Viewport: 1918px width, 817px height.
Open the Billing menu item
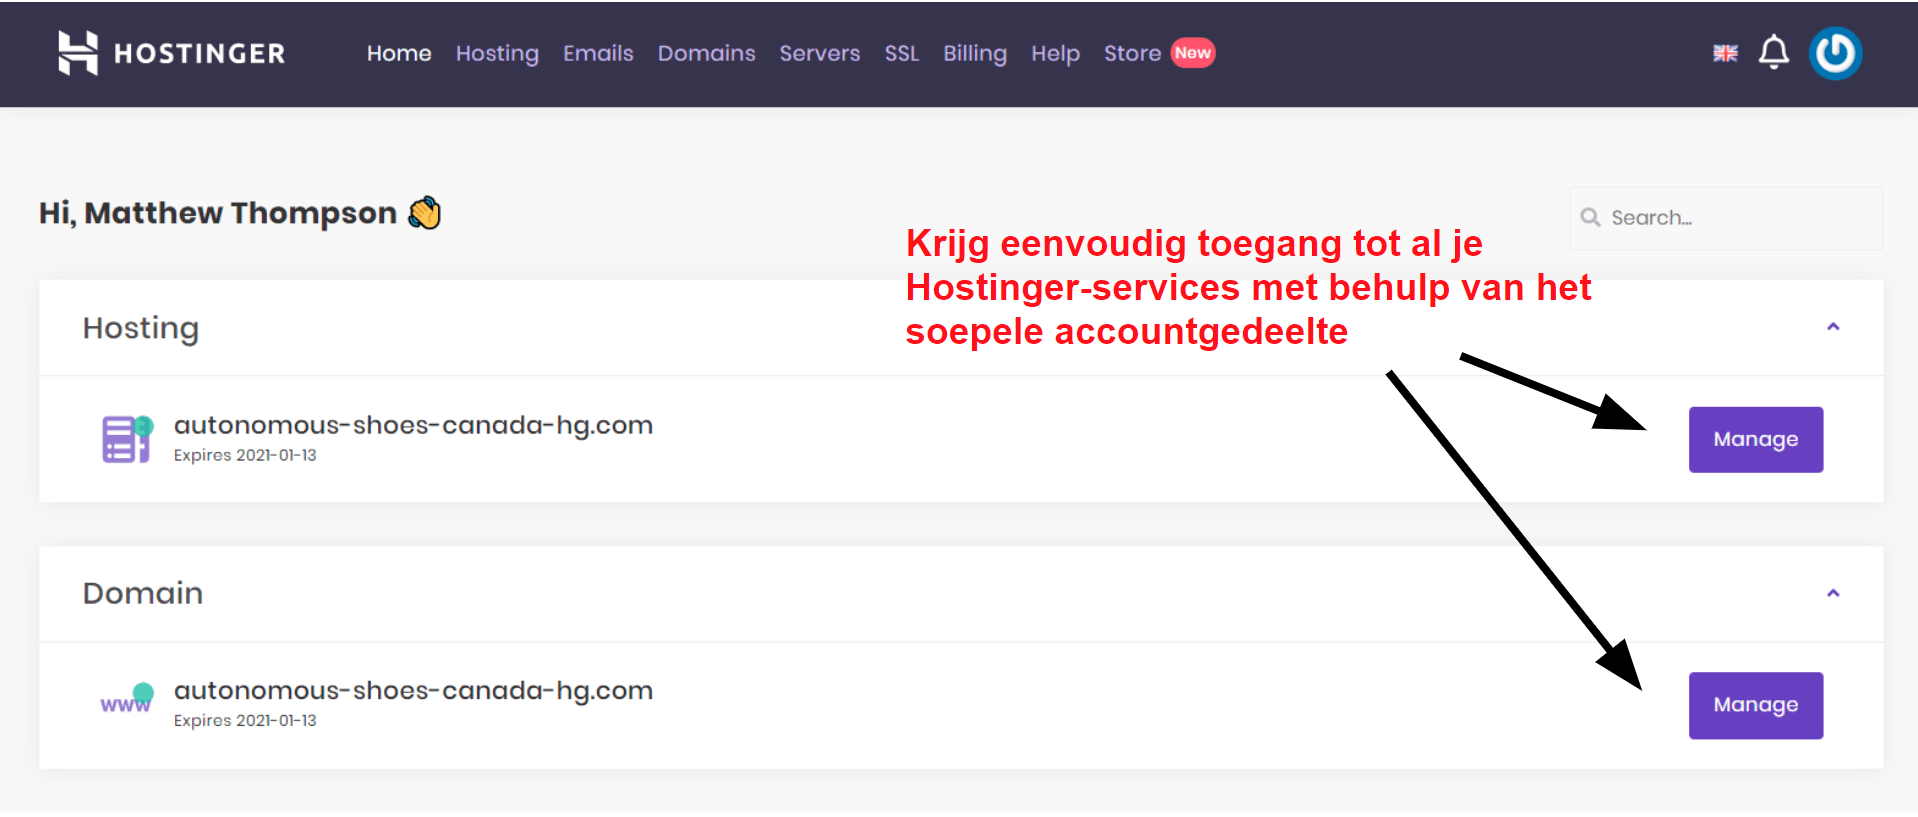pos(975,53)
